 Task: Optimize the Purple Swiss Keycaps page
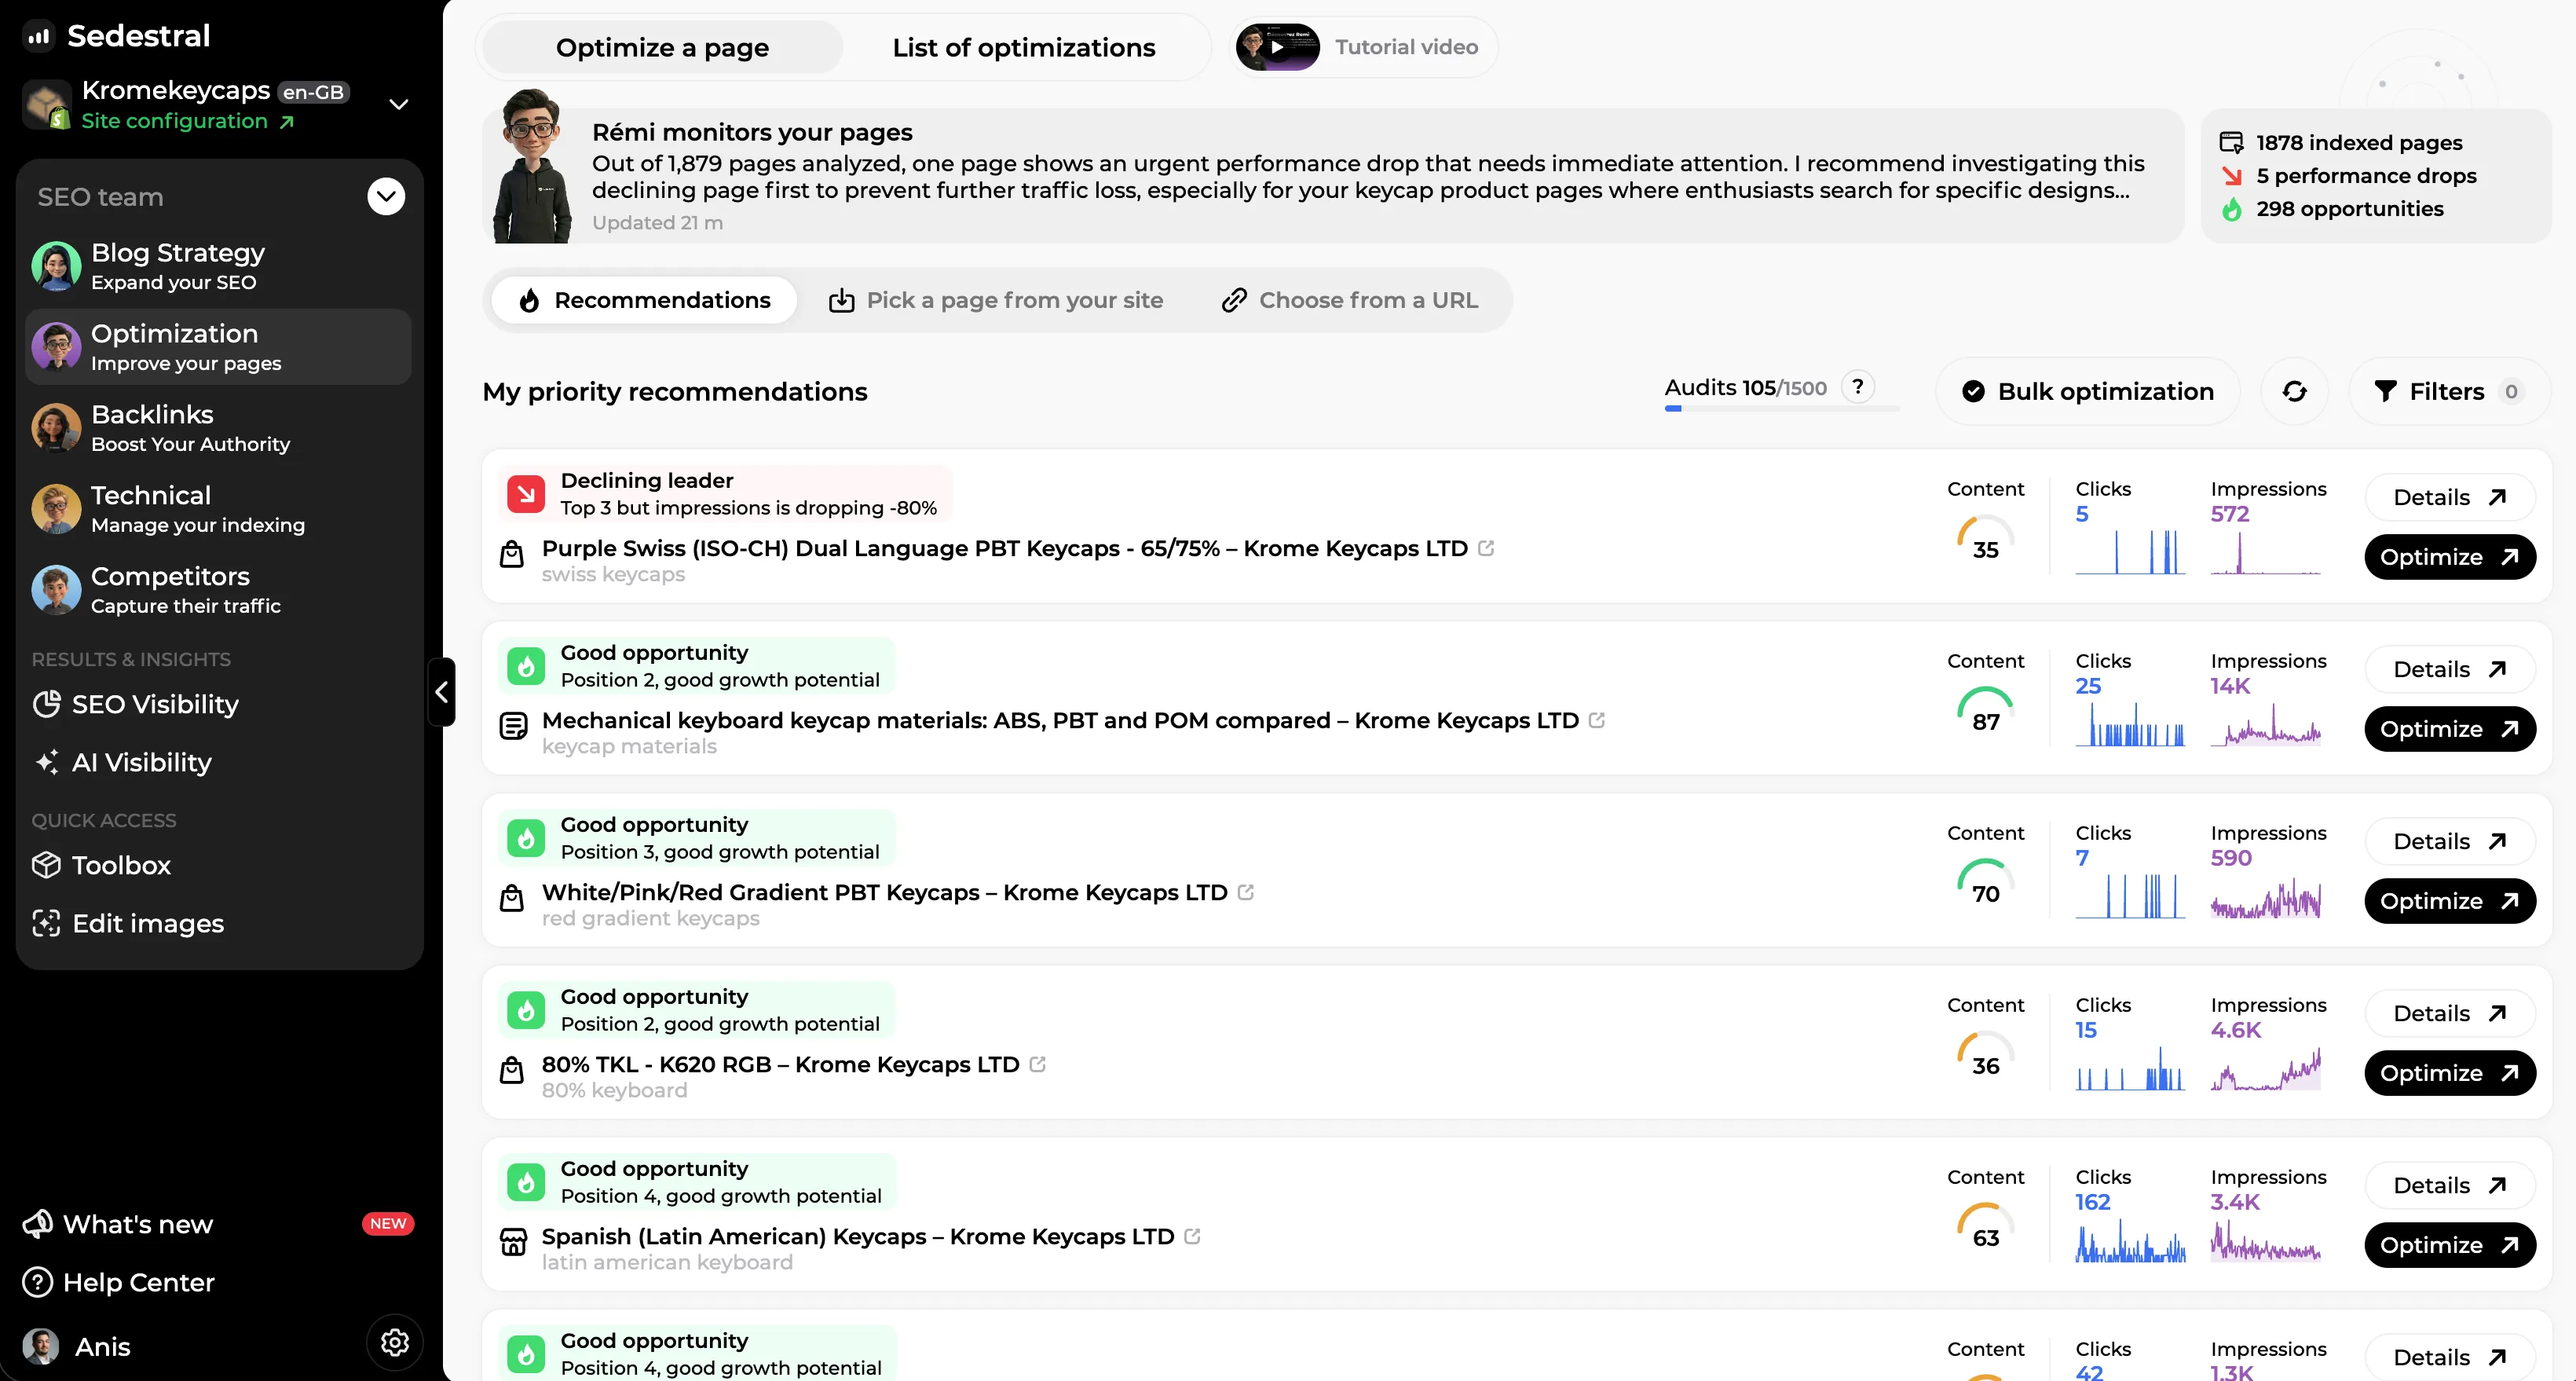click(x=2450, y=557)
